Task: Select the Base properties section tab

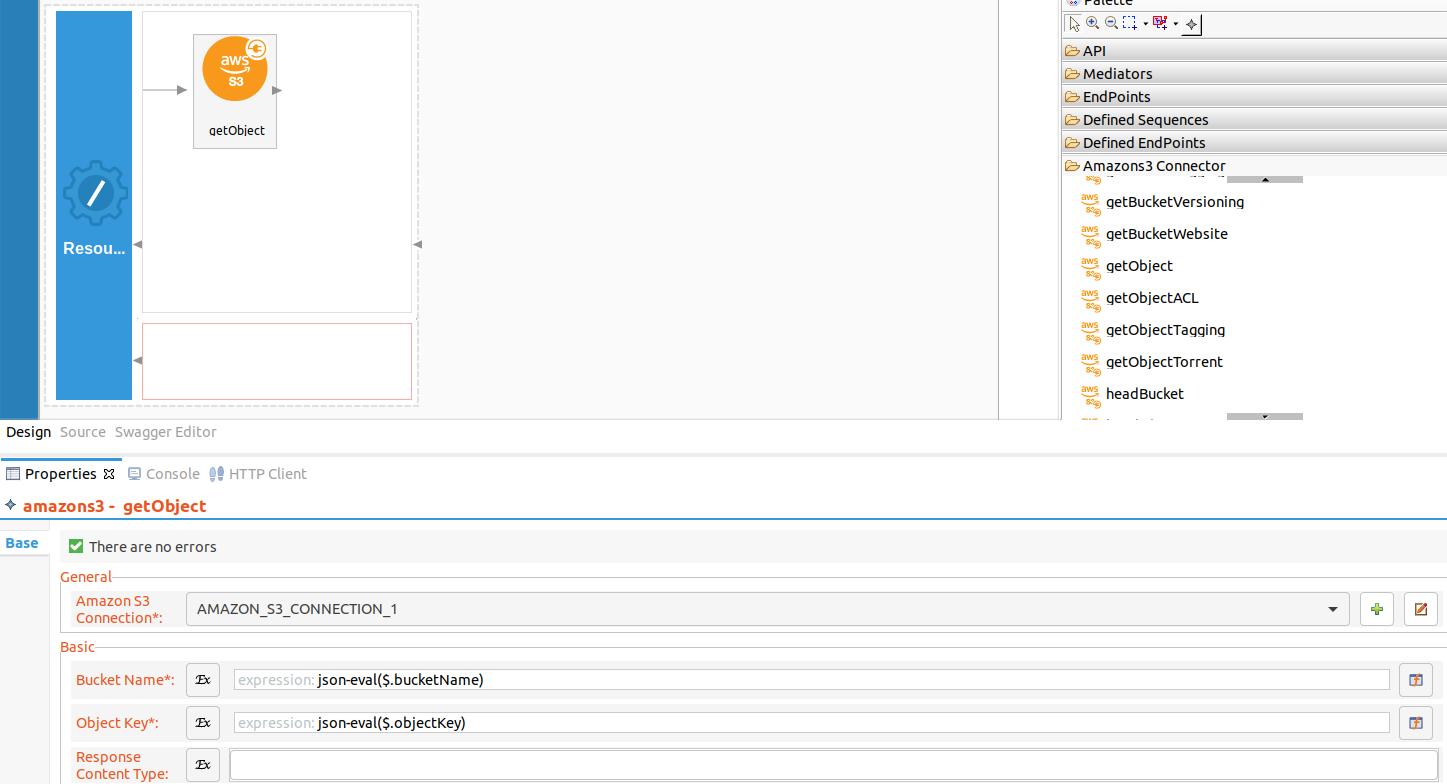Action: pyautogui.click(x=22, y=543)
